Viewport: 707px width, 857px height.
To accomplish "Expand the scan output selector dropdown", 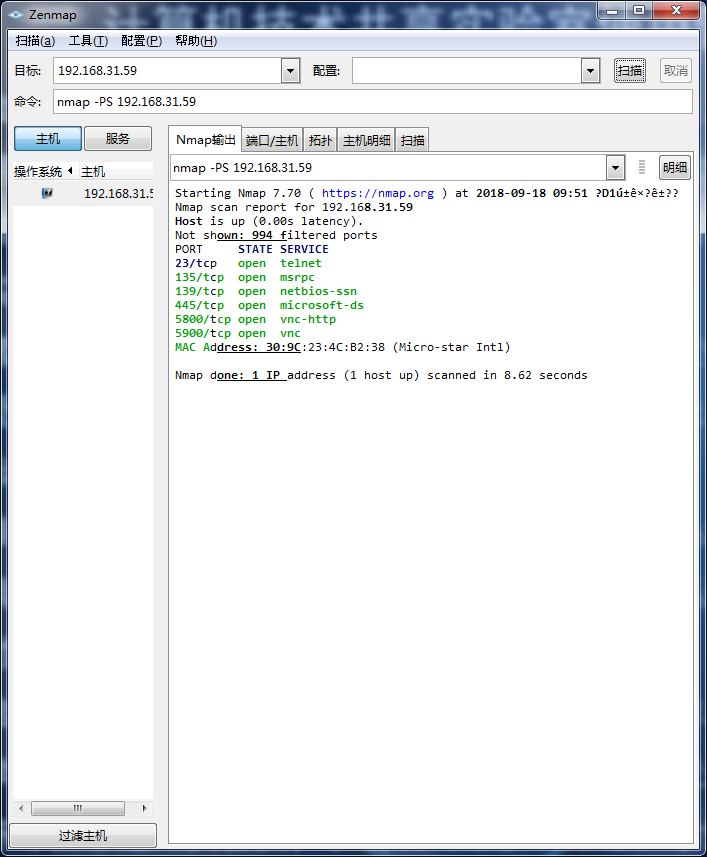I will (615, 168).
